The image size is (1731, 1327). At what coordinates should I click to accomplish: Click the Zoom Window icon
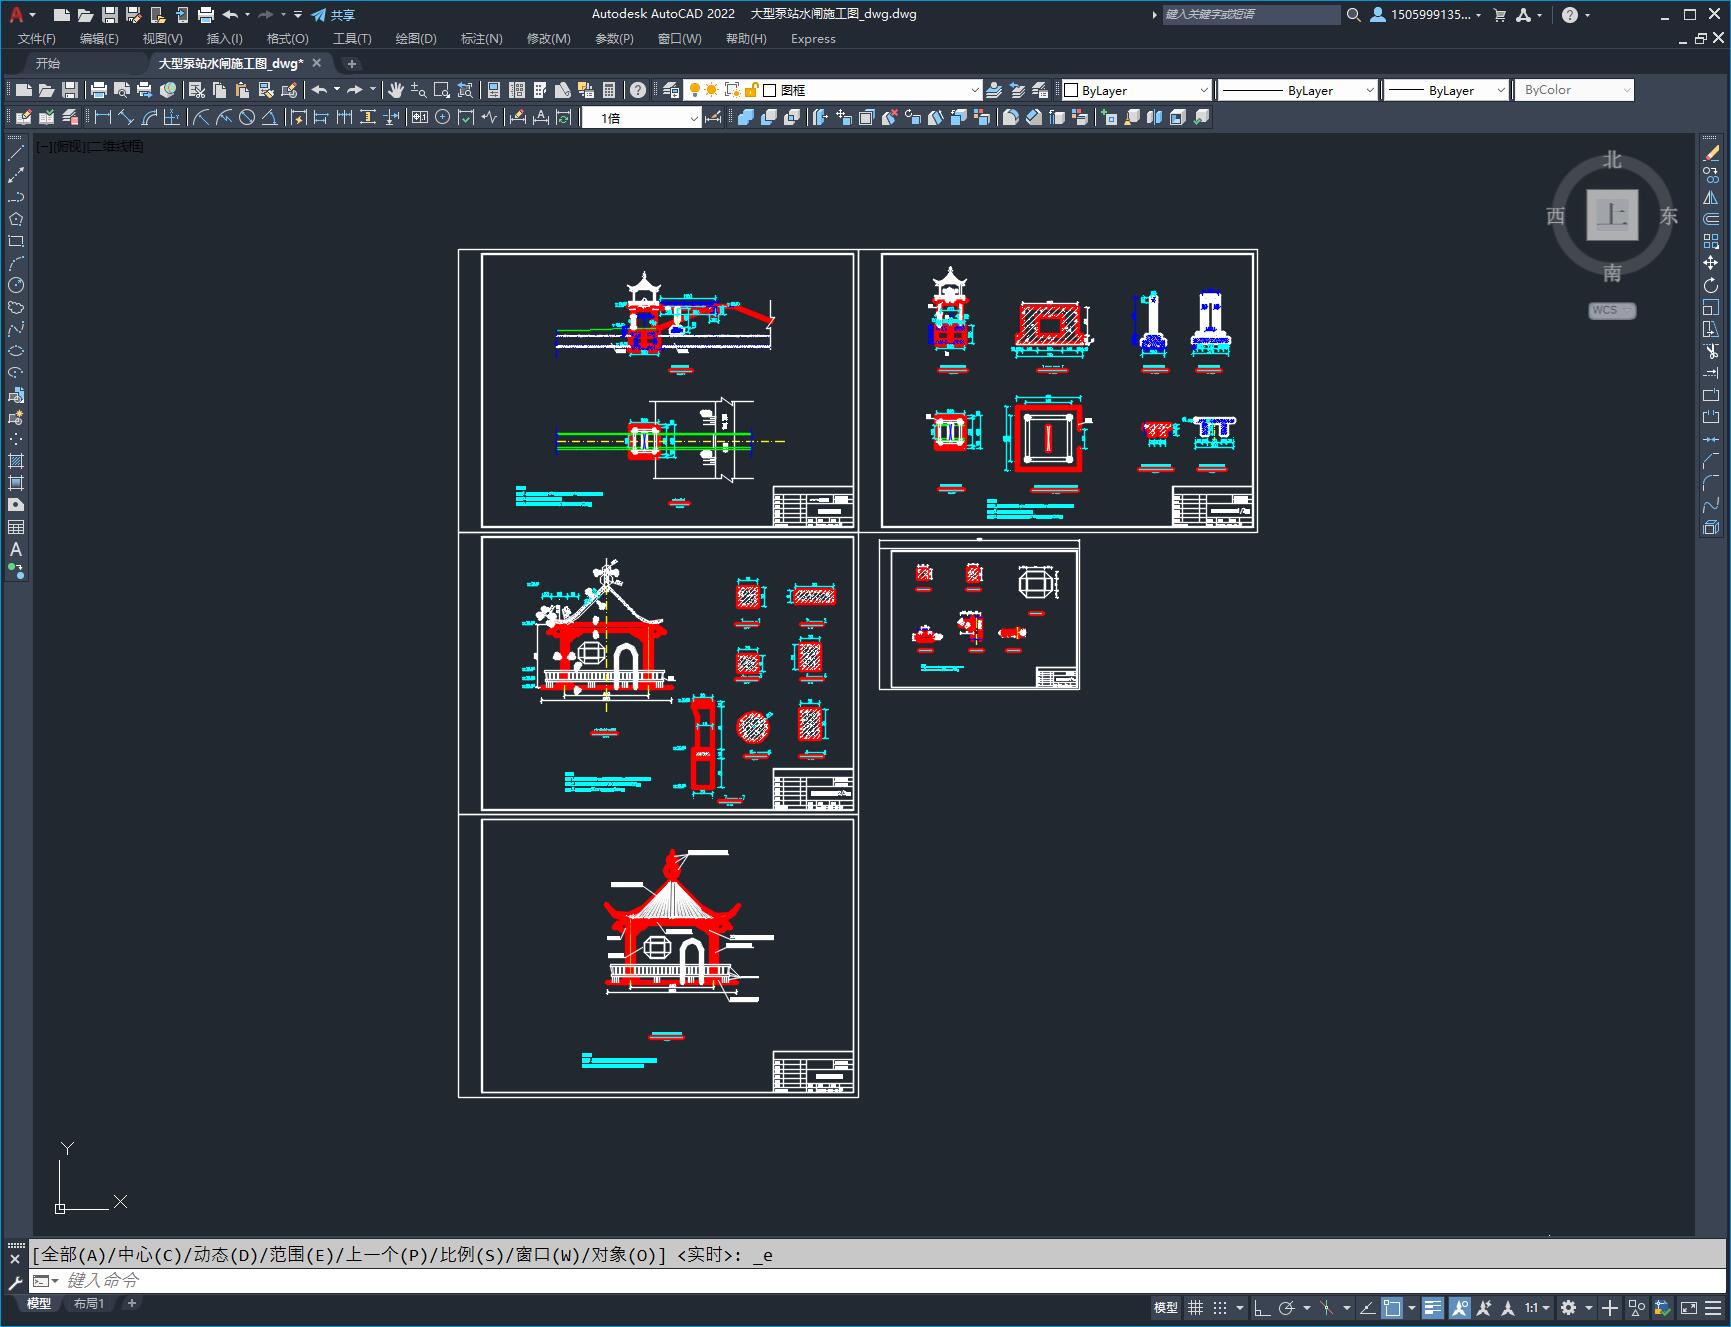click(442, 90)
